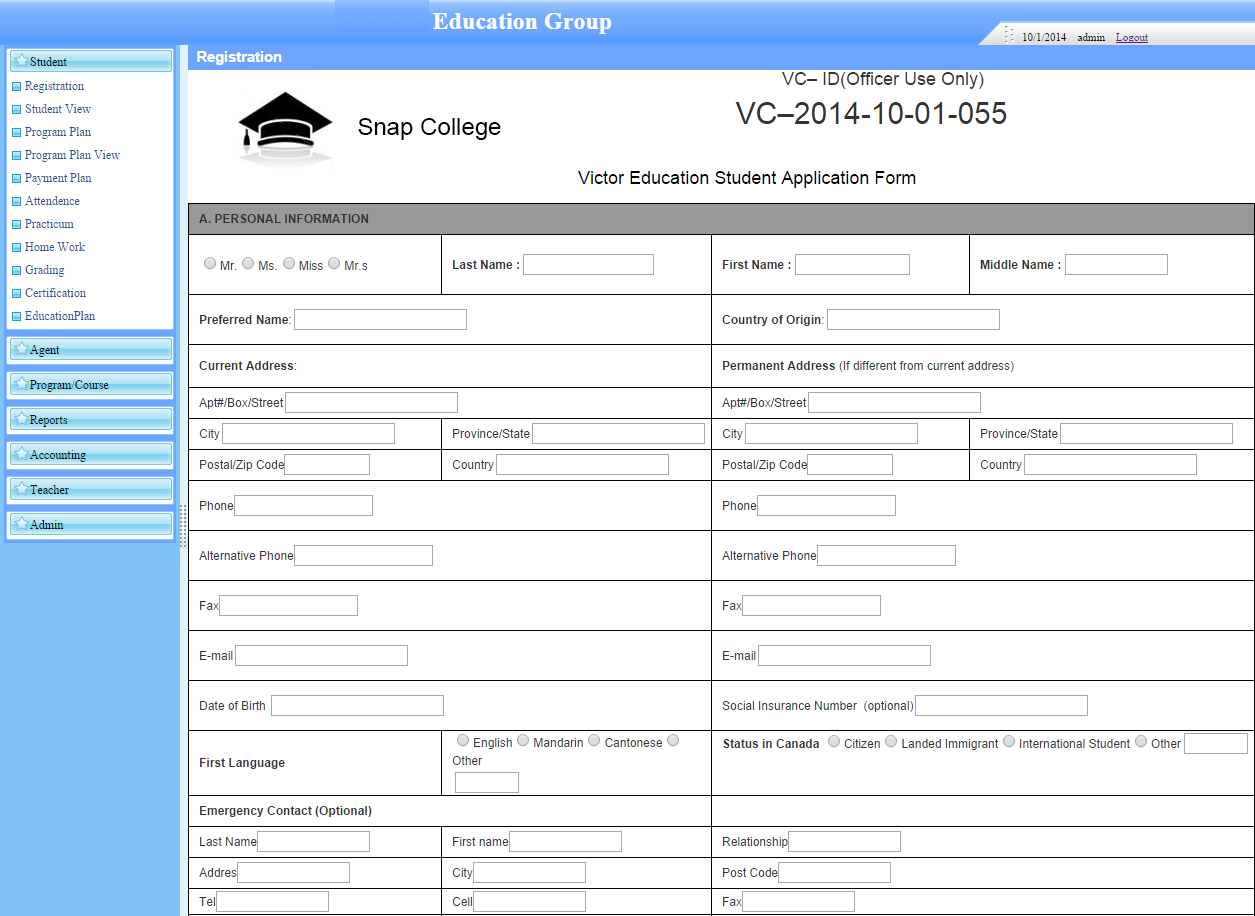Click the square bullet icon beside Certification
The height and width of the screenshot is (916, 1255).
click(x=16, y=294)
